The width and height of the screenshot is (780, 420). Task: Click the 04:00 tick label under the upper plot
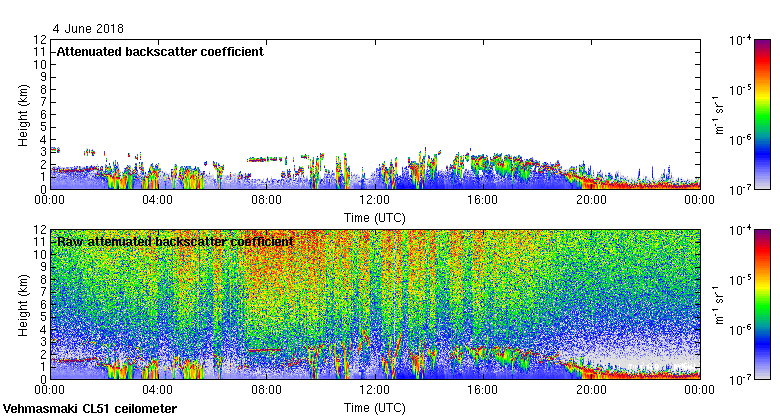point(158,200)
